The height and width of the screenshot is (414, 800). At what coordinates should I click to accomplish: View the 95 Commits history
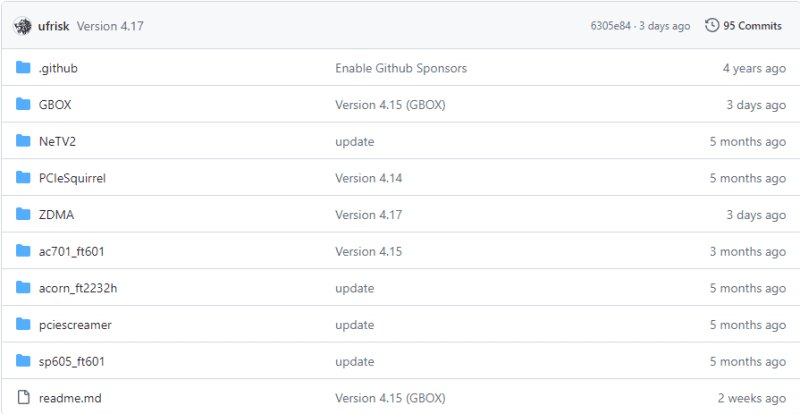click(x=752, y=26)
